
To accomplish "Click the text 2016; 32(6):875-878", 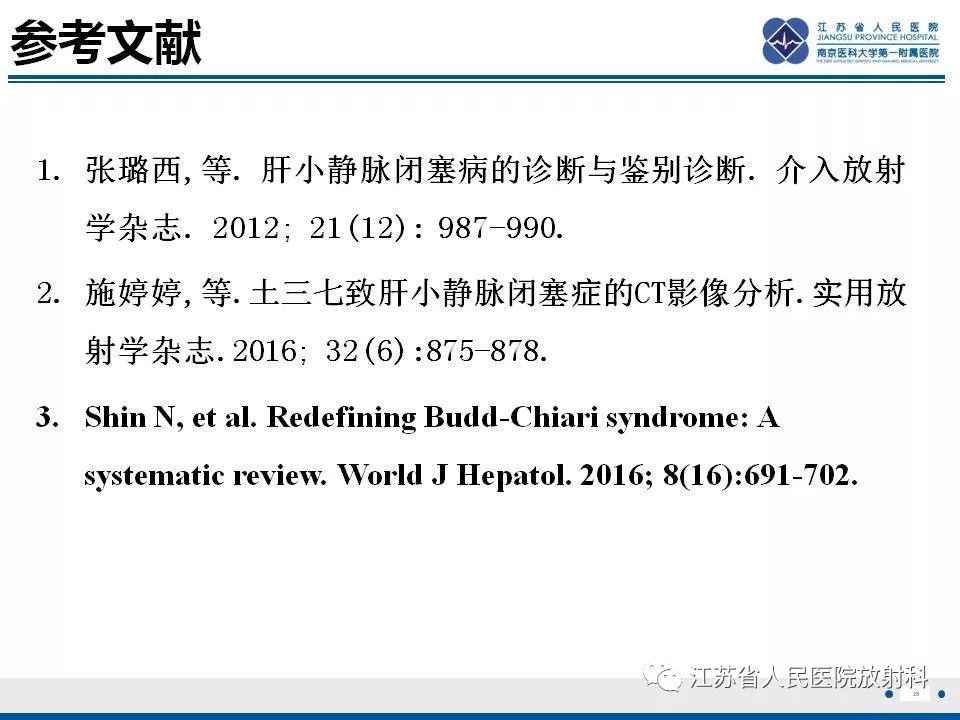I will pyautogui.click(x=390, y=351).
